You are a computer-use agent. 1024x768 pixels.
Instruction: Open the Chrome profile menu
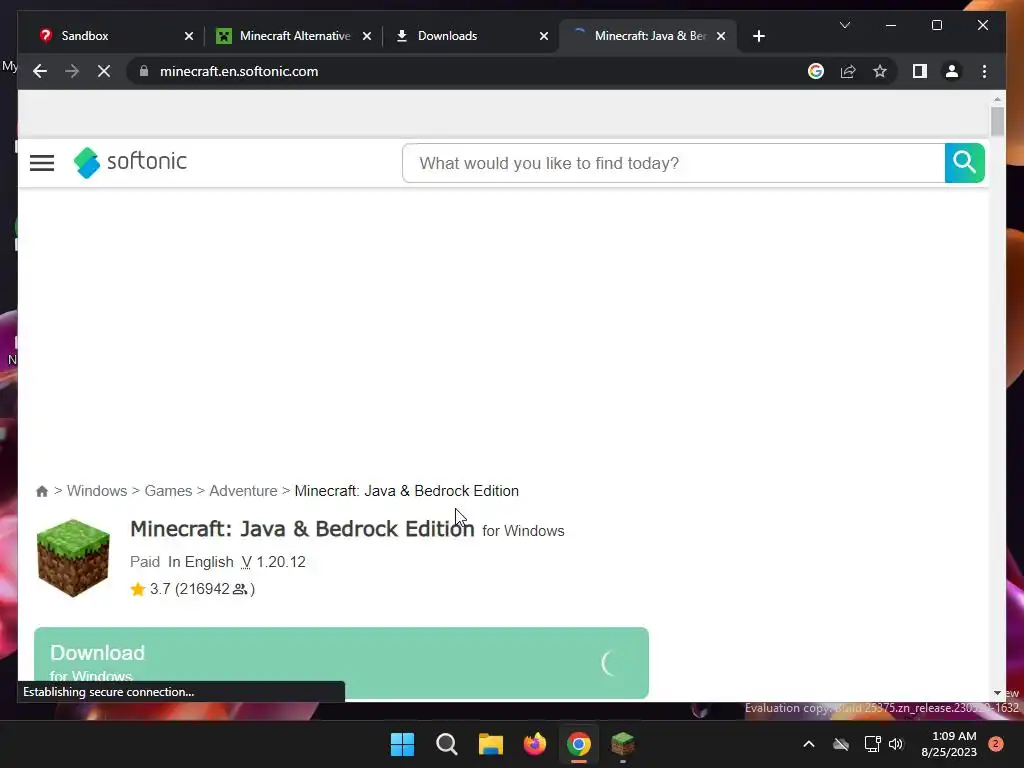pos(952,71)
